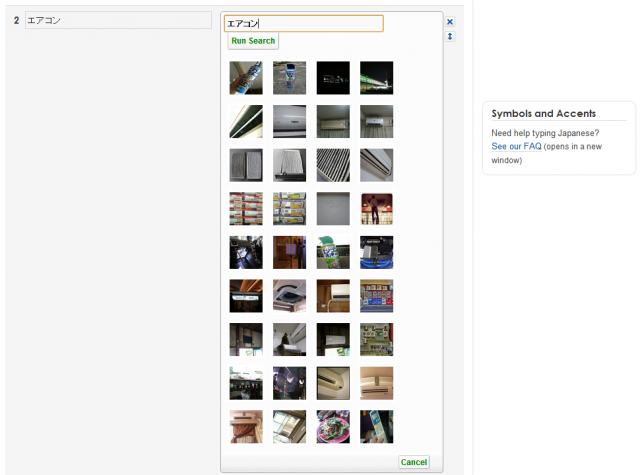The width and height of the screenshot is (640, 475).
Task: Click the Cancel button
Action: pyautogui.click(x=414, y=462)
